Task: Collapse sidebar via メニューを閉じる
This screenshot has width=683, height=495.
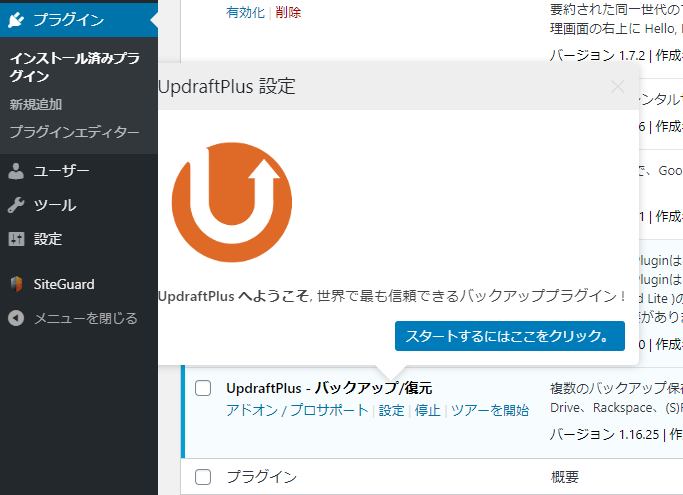Action: point(79,318)
